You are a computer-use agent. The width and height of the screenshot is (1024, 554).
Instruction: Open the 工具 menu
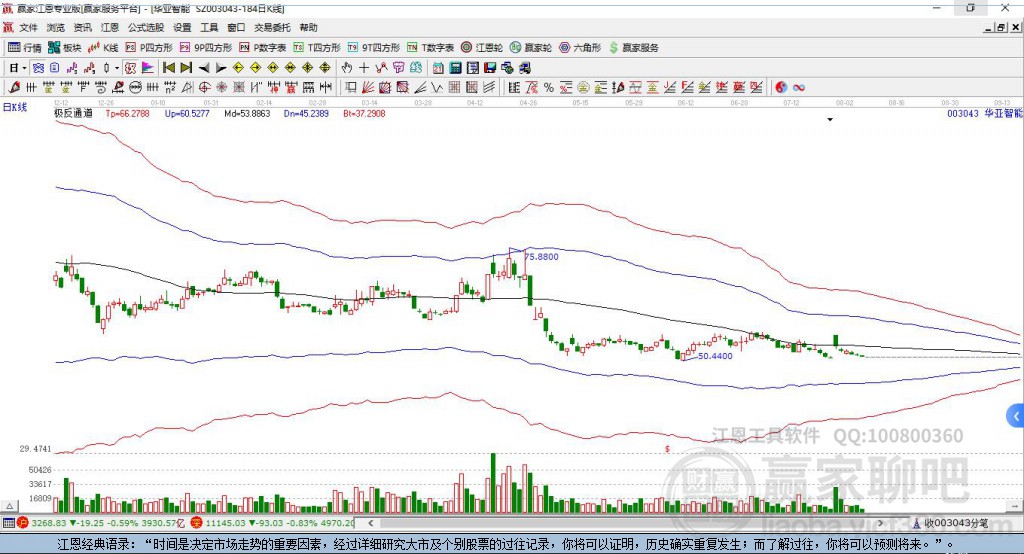[209, 27]
